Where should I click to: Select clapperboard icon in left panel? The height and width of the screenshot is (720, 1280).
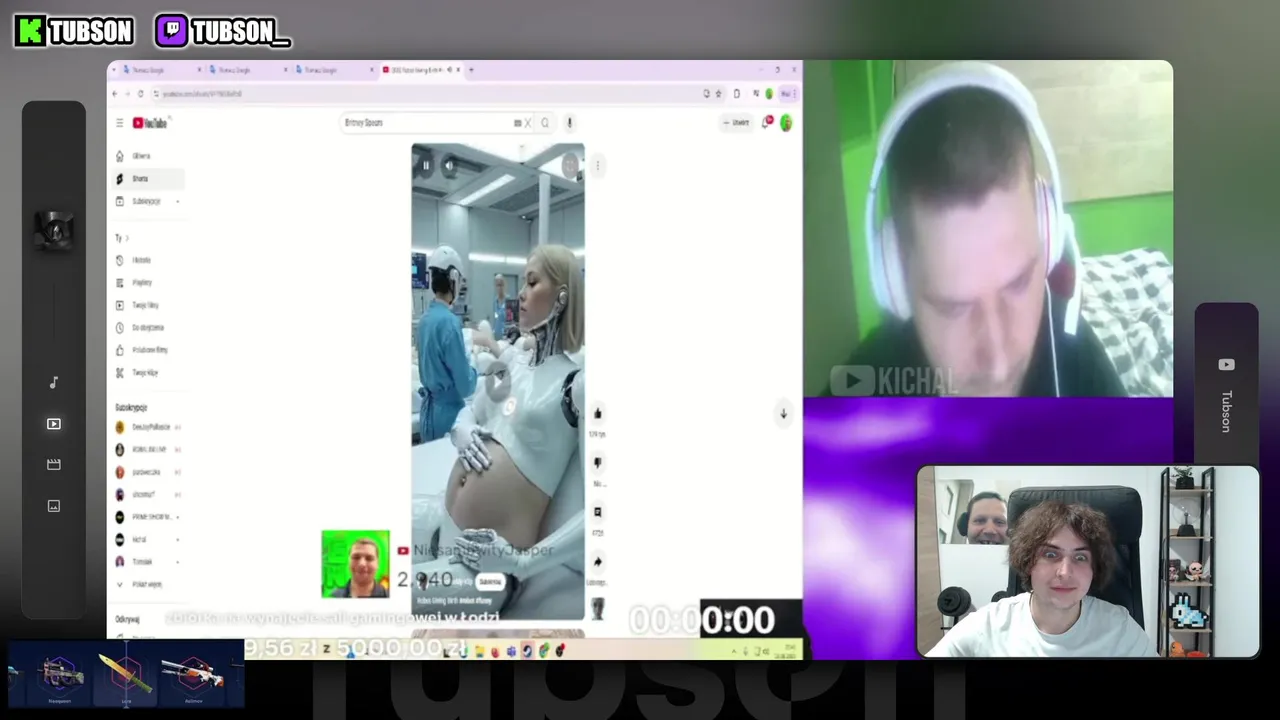pyautogui.click(x=54, y=465)
